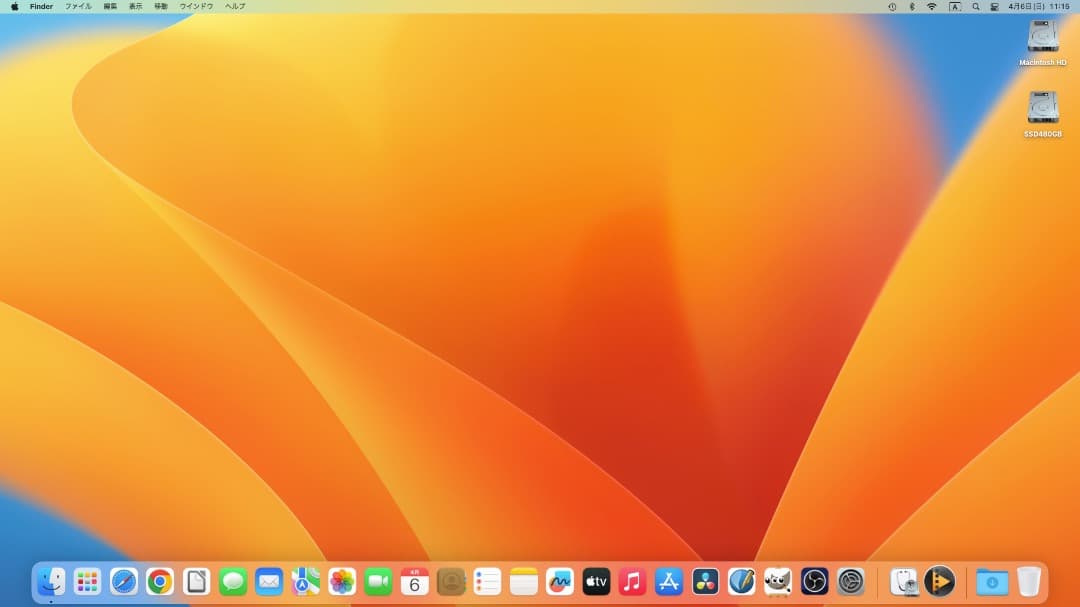Open Launchpad
Image resolution: width=1080 pixels, height=607 pixels.
point(87,581)
